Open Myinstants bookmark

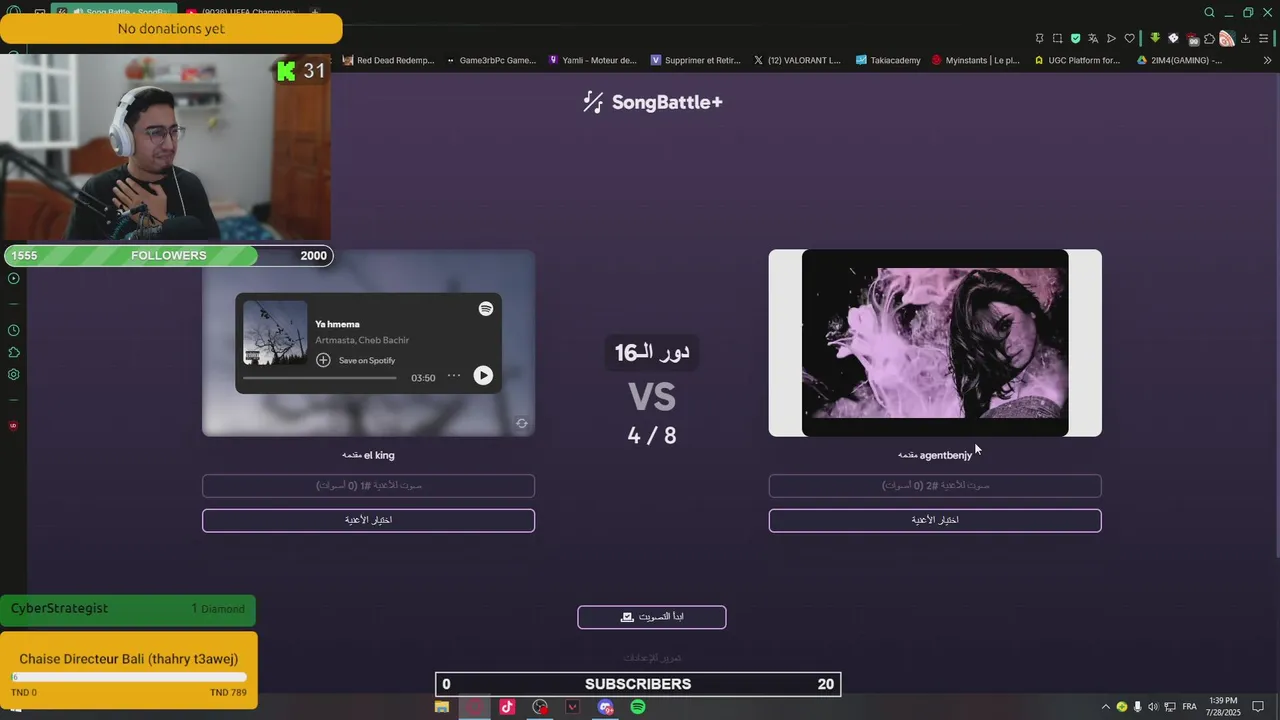coord(976,60)
